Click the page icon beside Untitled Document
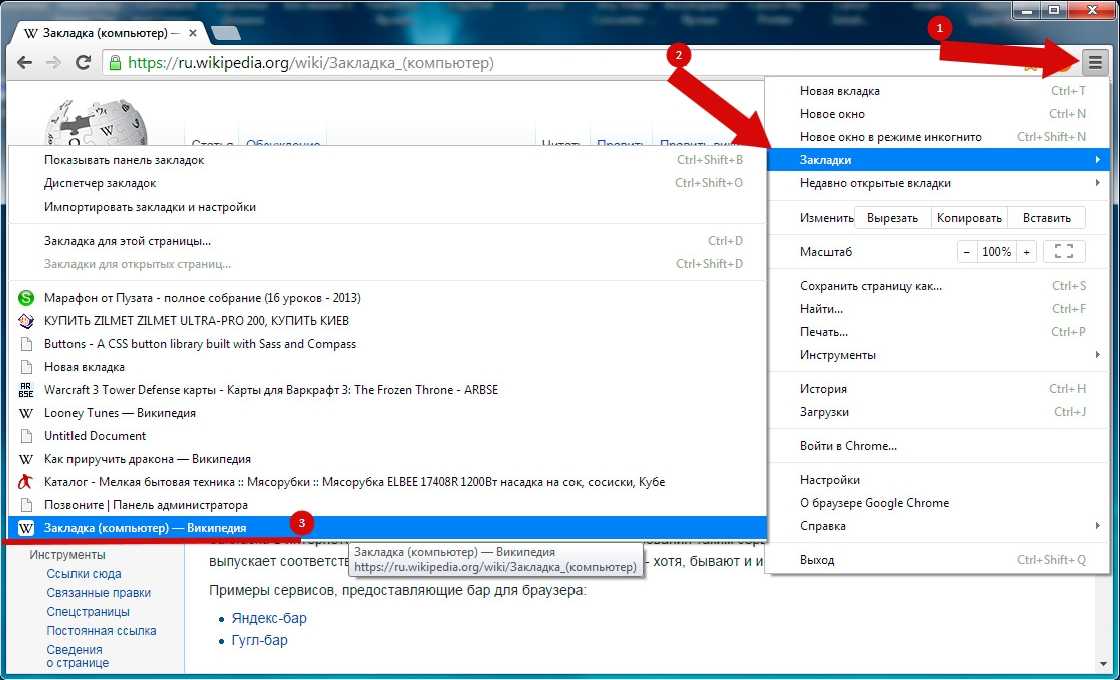Image resolution: width=1120 pixels, height=680 pixels. [x=26, y=436]
